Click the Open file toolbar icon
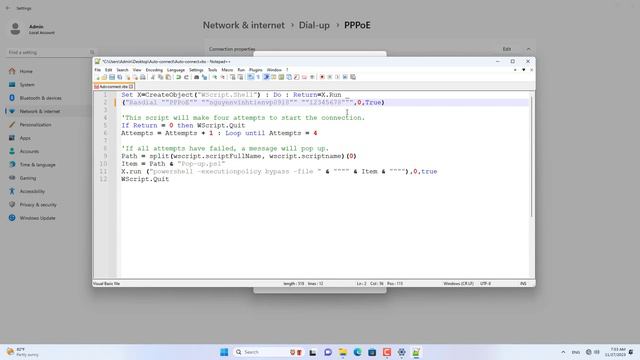Viewport: 640px width, 360px height. (104, 77)
